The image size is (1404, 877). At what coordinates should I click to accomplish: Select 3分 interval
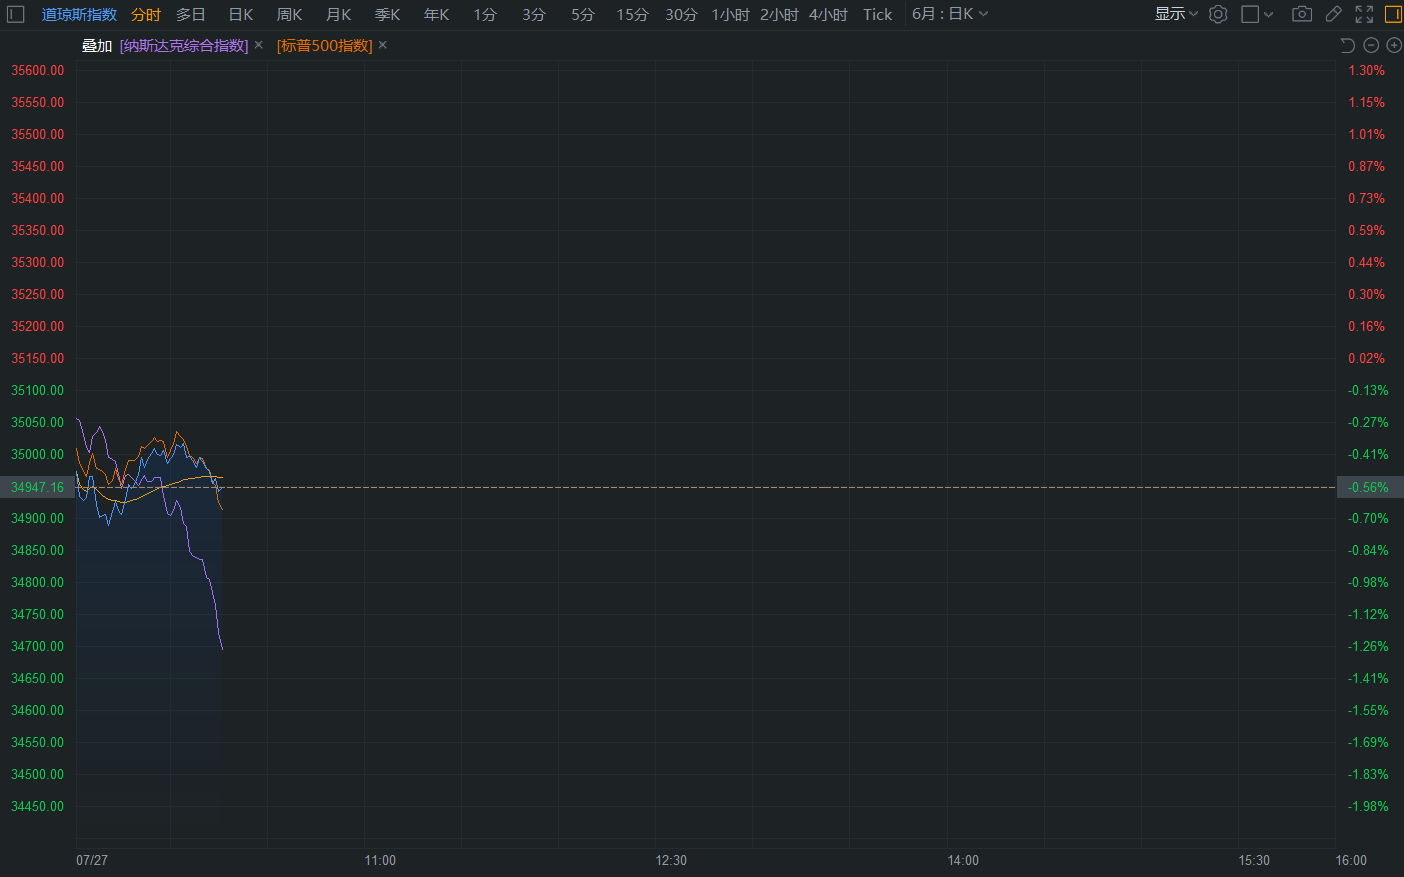534,15
